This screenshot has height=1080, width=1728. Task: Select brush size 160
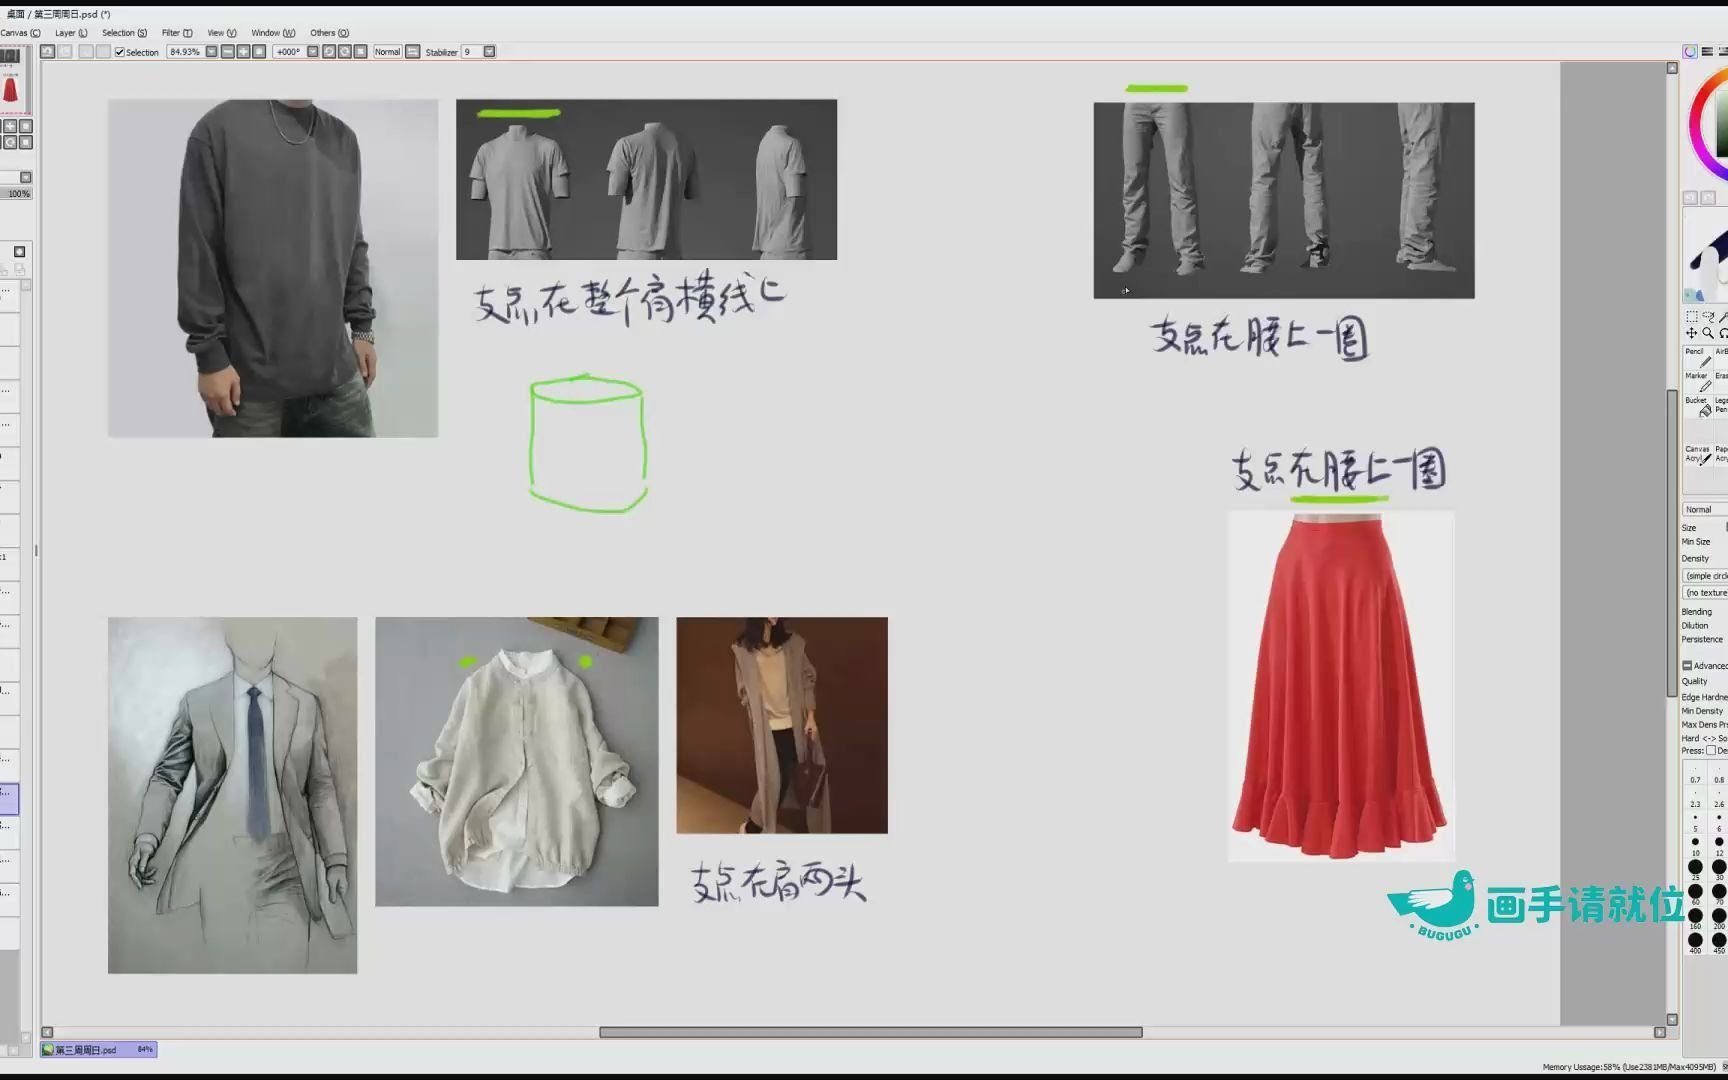pyautogui.click(x=1695, y=918)
